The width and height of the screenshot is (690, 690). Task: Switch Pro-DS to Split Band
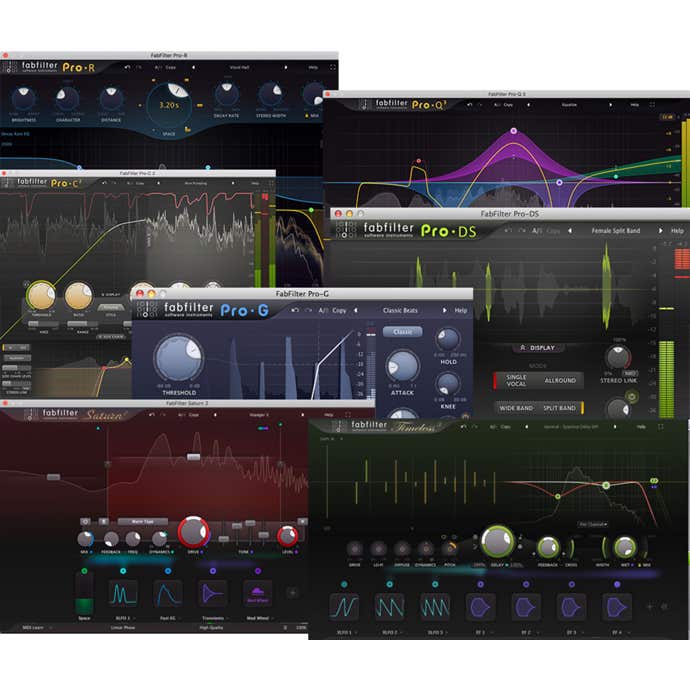point(559,408)
